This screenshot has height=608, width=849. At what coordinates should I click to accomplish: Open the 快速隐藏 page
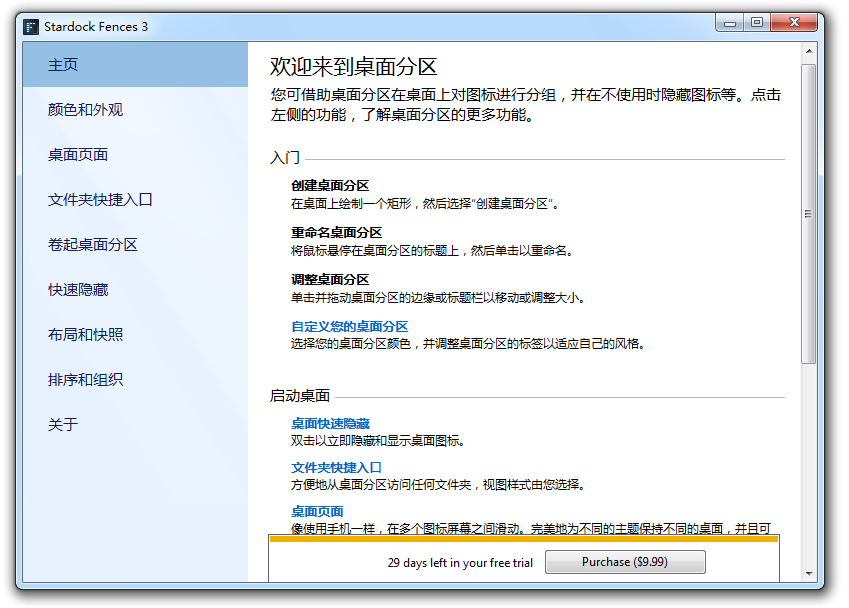tap(78, 290)
